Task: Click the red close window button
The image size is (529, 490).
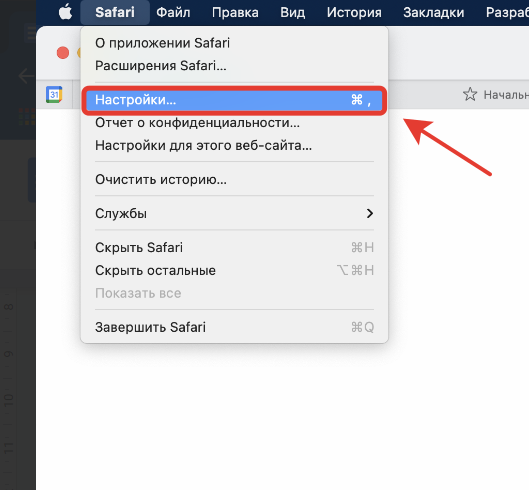Action: (63, 53)
